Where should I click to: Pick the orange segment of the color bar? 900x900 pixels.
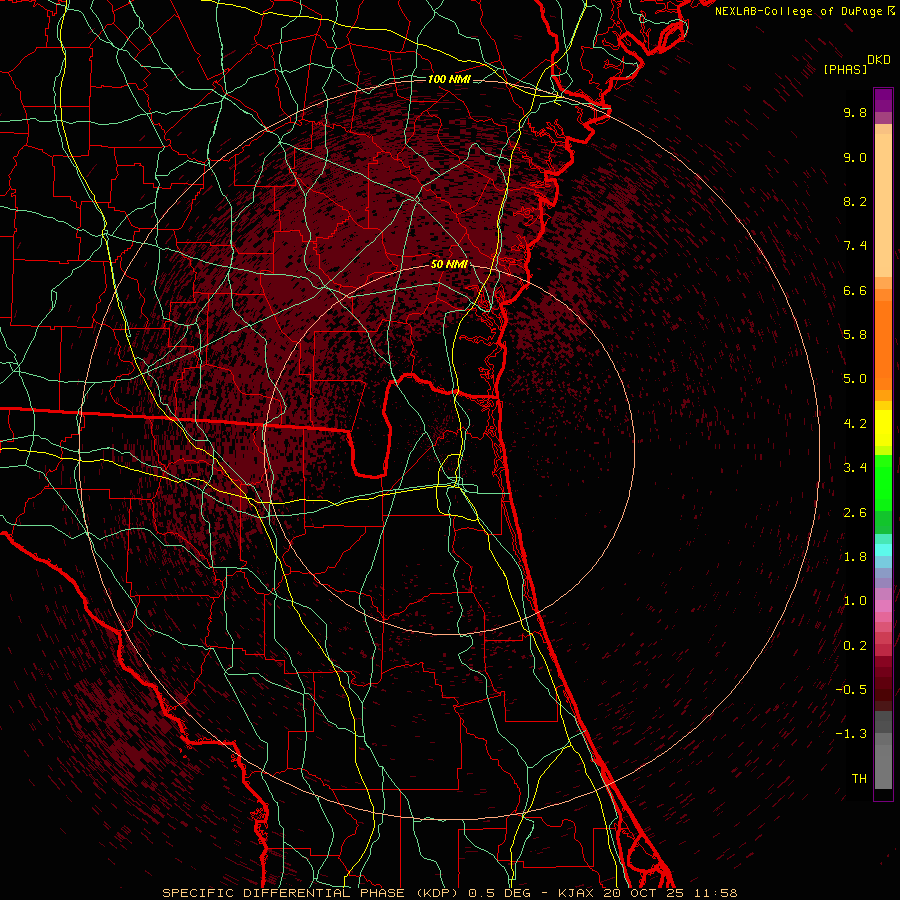click(x=883, y=344)
